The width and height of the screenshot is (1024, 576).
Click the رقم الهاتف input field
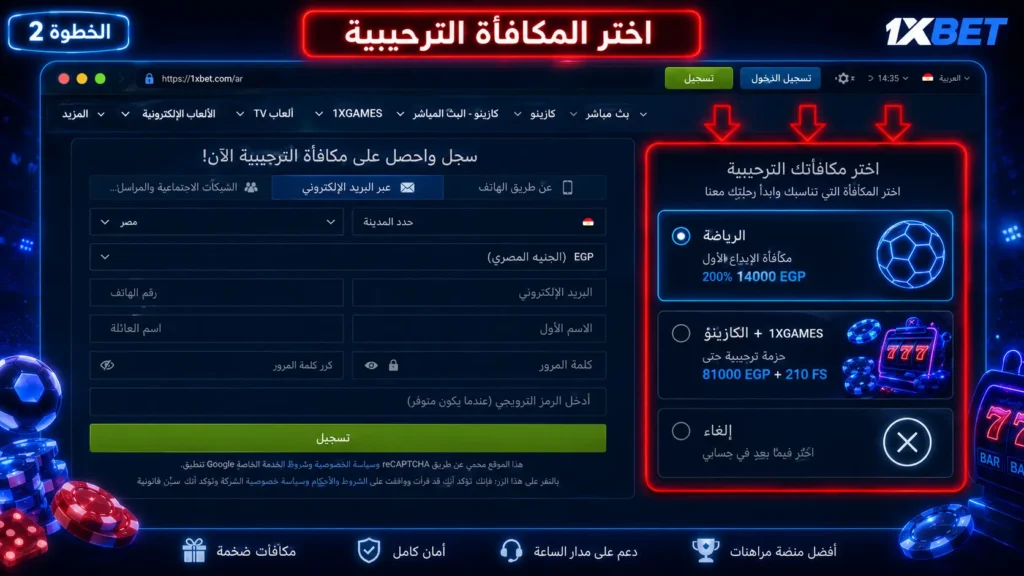[217, 293]
